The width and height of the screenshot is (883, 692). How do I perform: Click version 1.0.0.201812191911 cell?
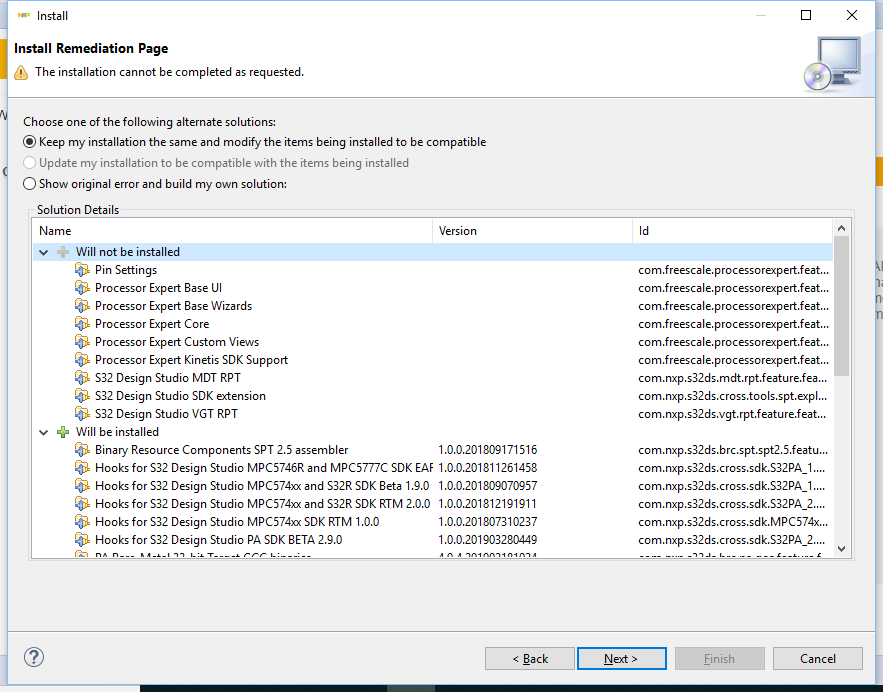tap(488, 504)
